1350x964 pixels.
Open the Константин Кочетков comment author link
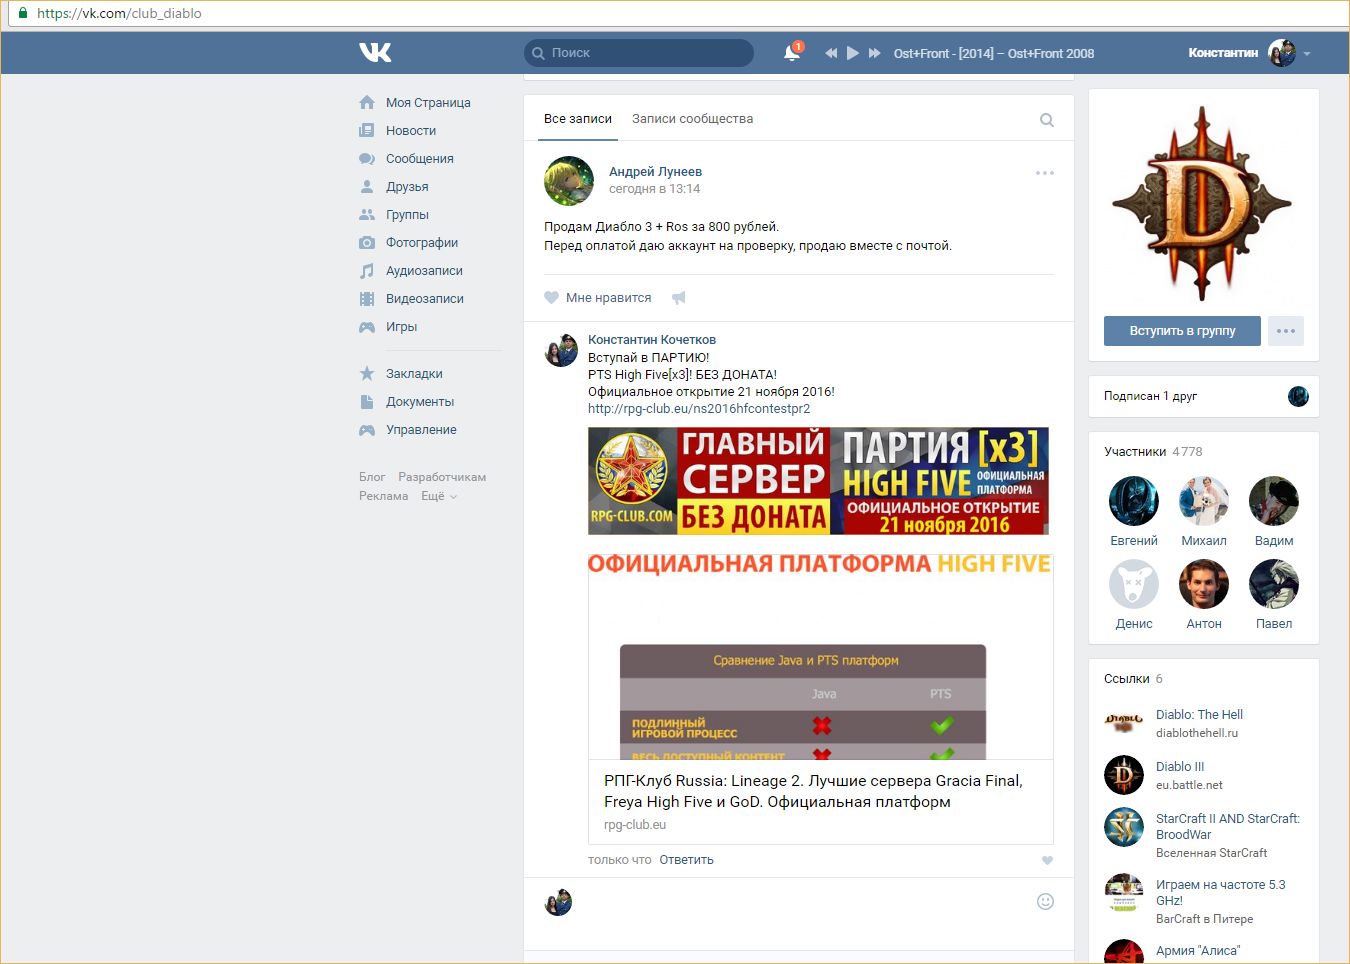652,339
